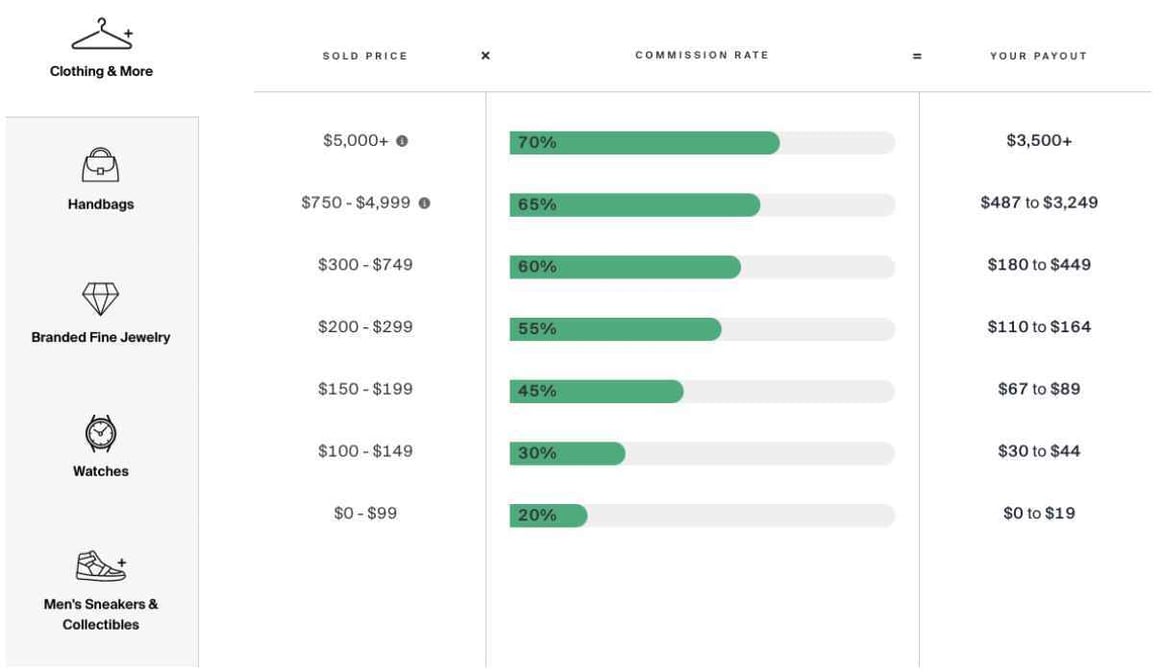Click the sneaker icon
Viewport: 1163px width, 672px height.
pos(100,566)
